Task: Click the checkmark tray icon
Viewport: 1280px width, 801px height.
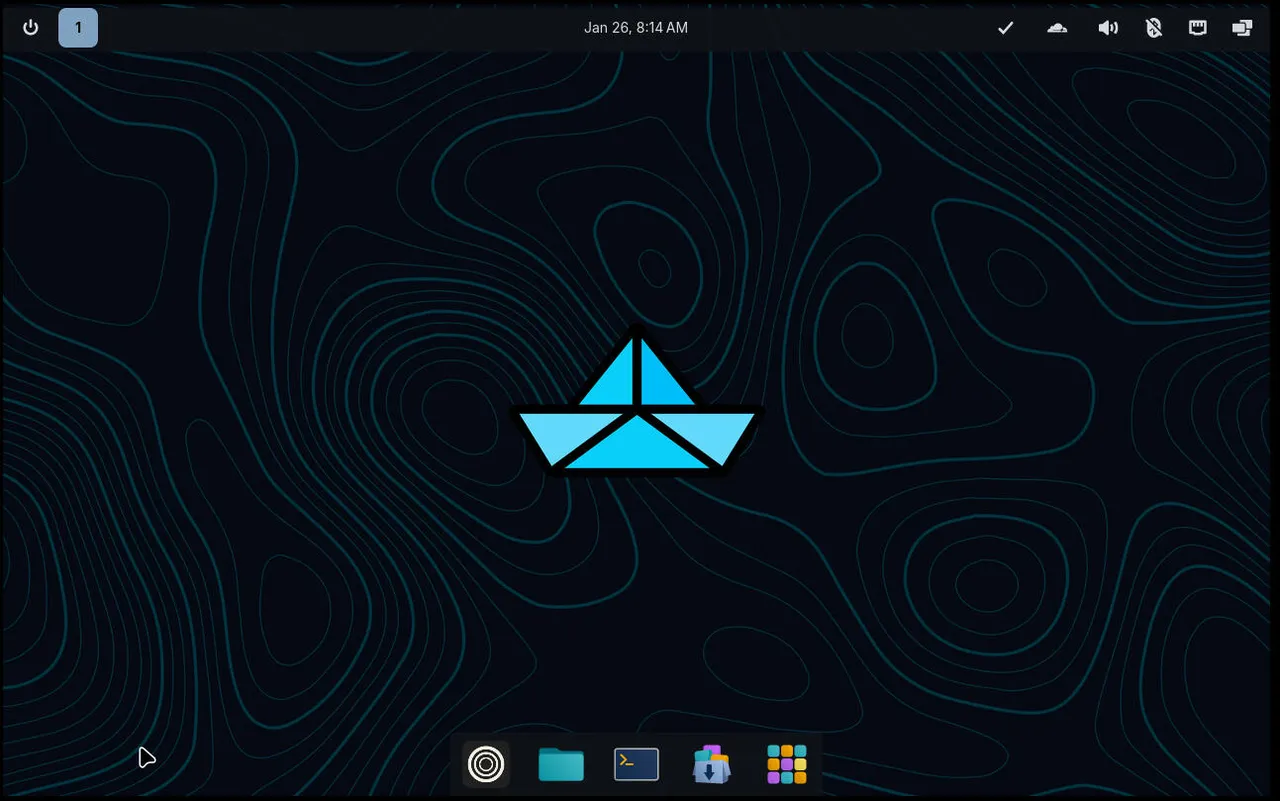Action: click(1006, 28)
